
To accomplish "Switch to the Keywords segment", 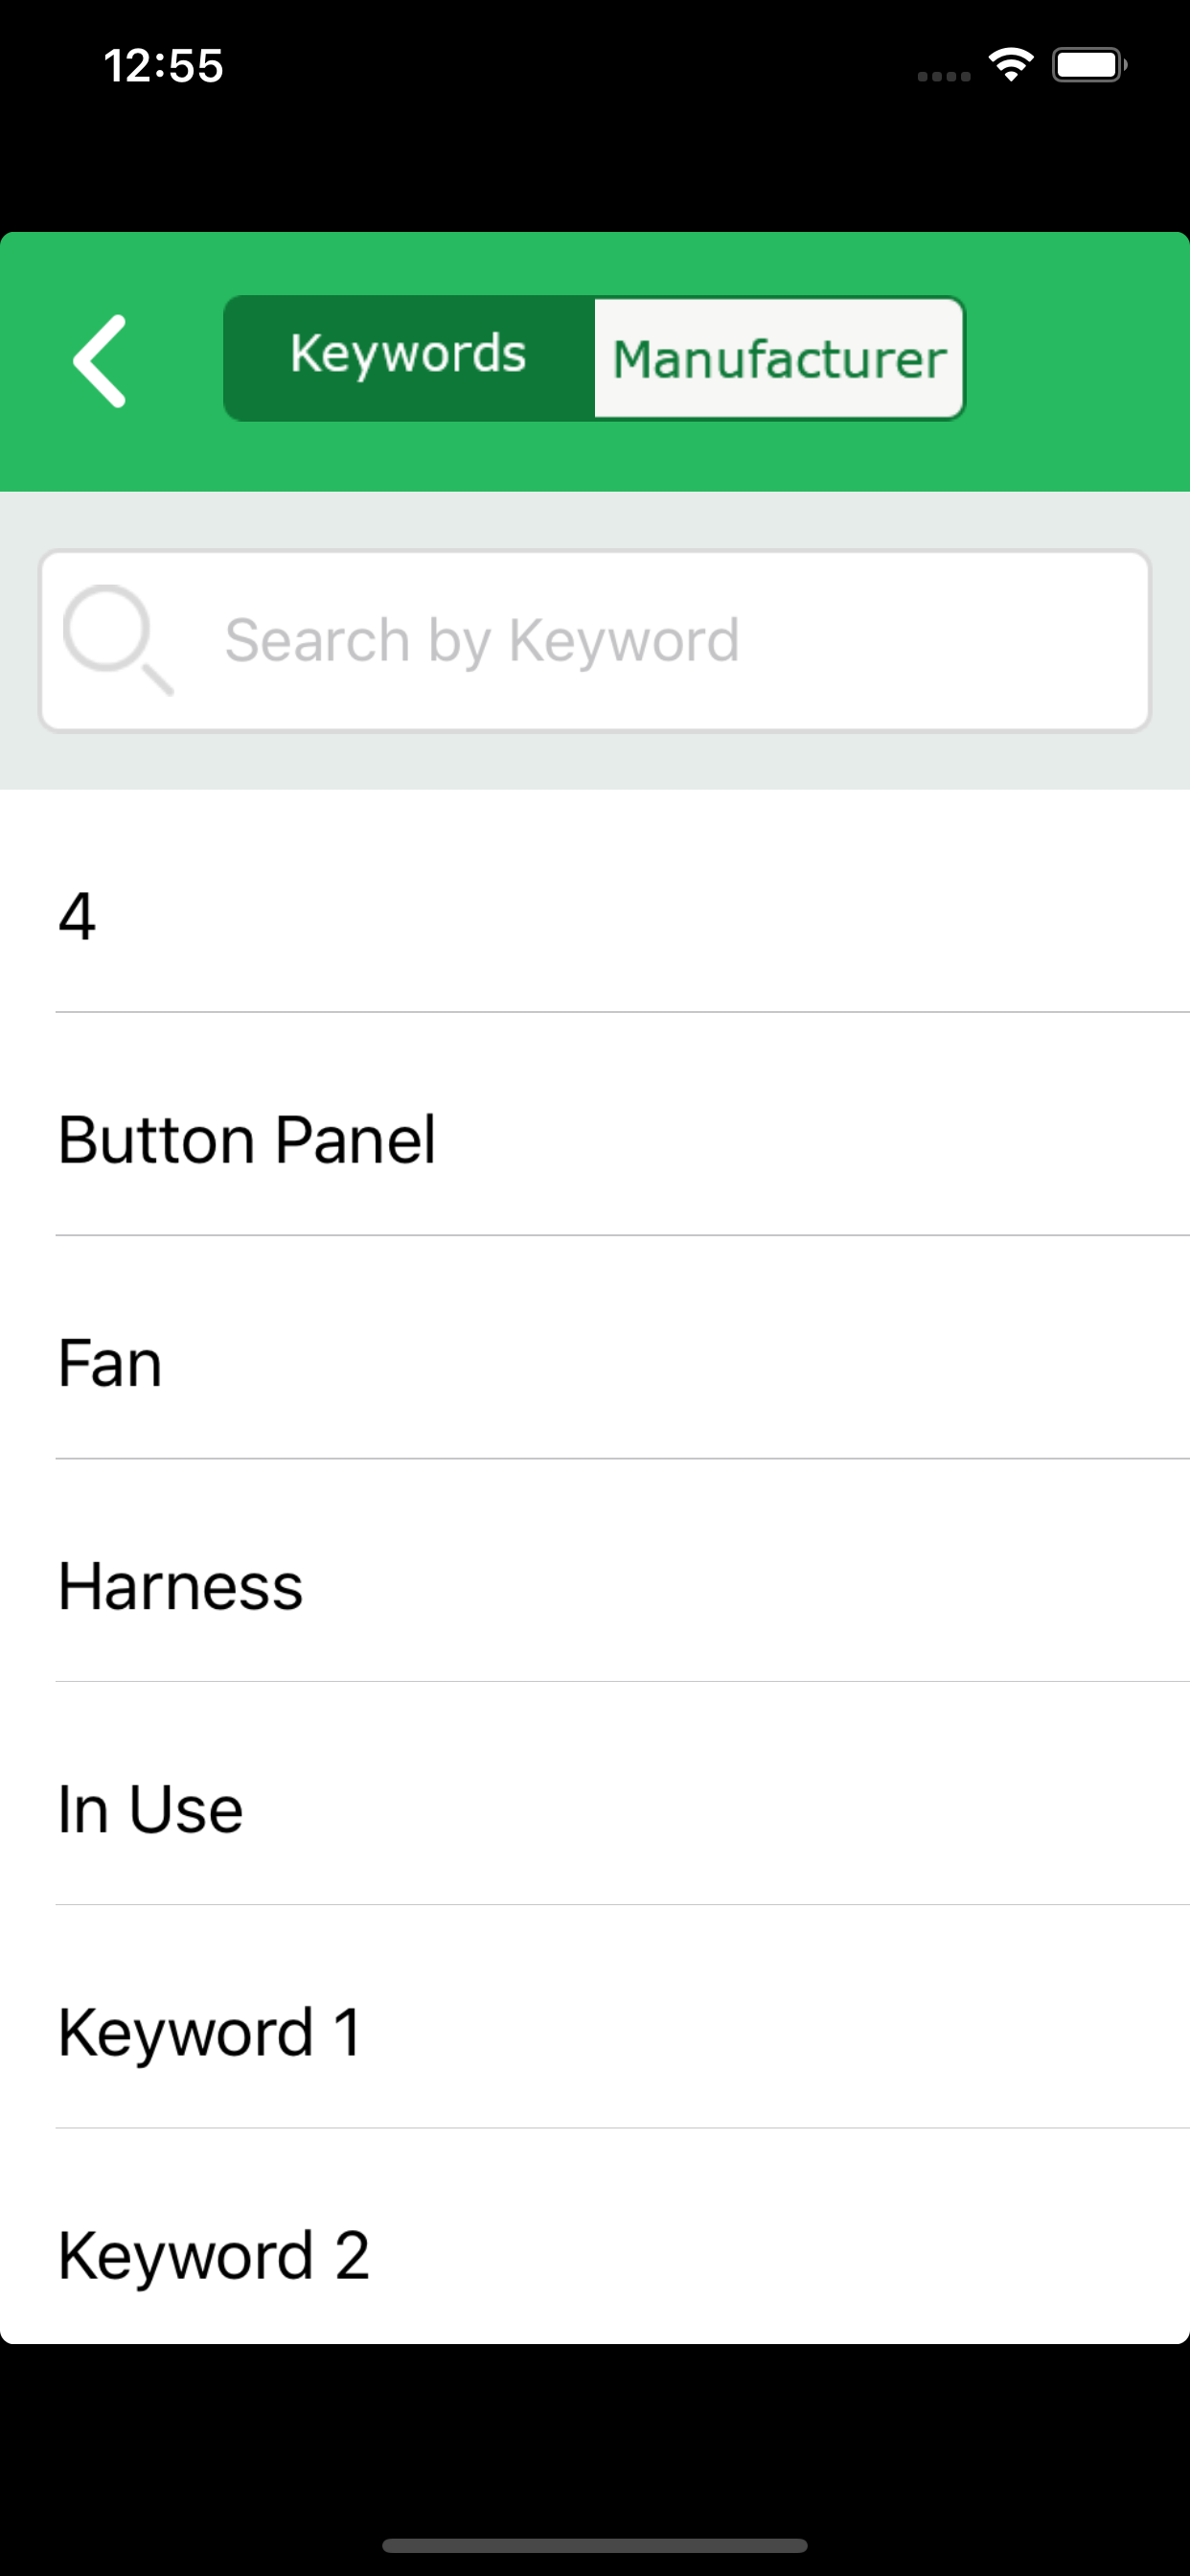I will coord(409,357).
